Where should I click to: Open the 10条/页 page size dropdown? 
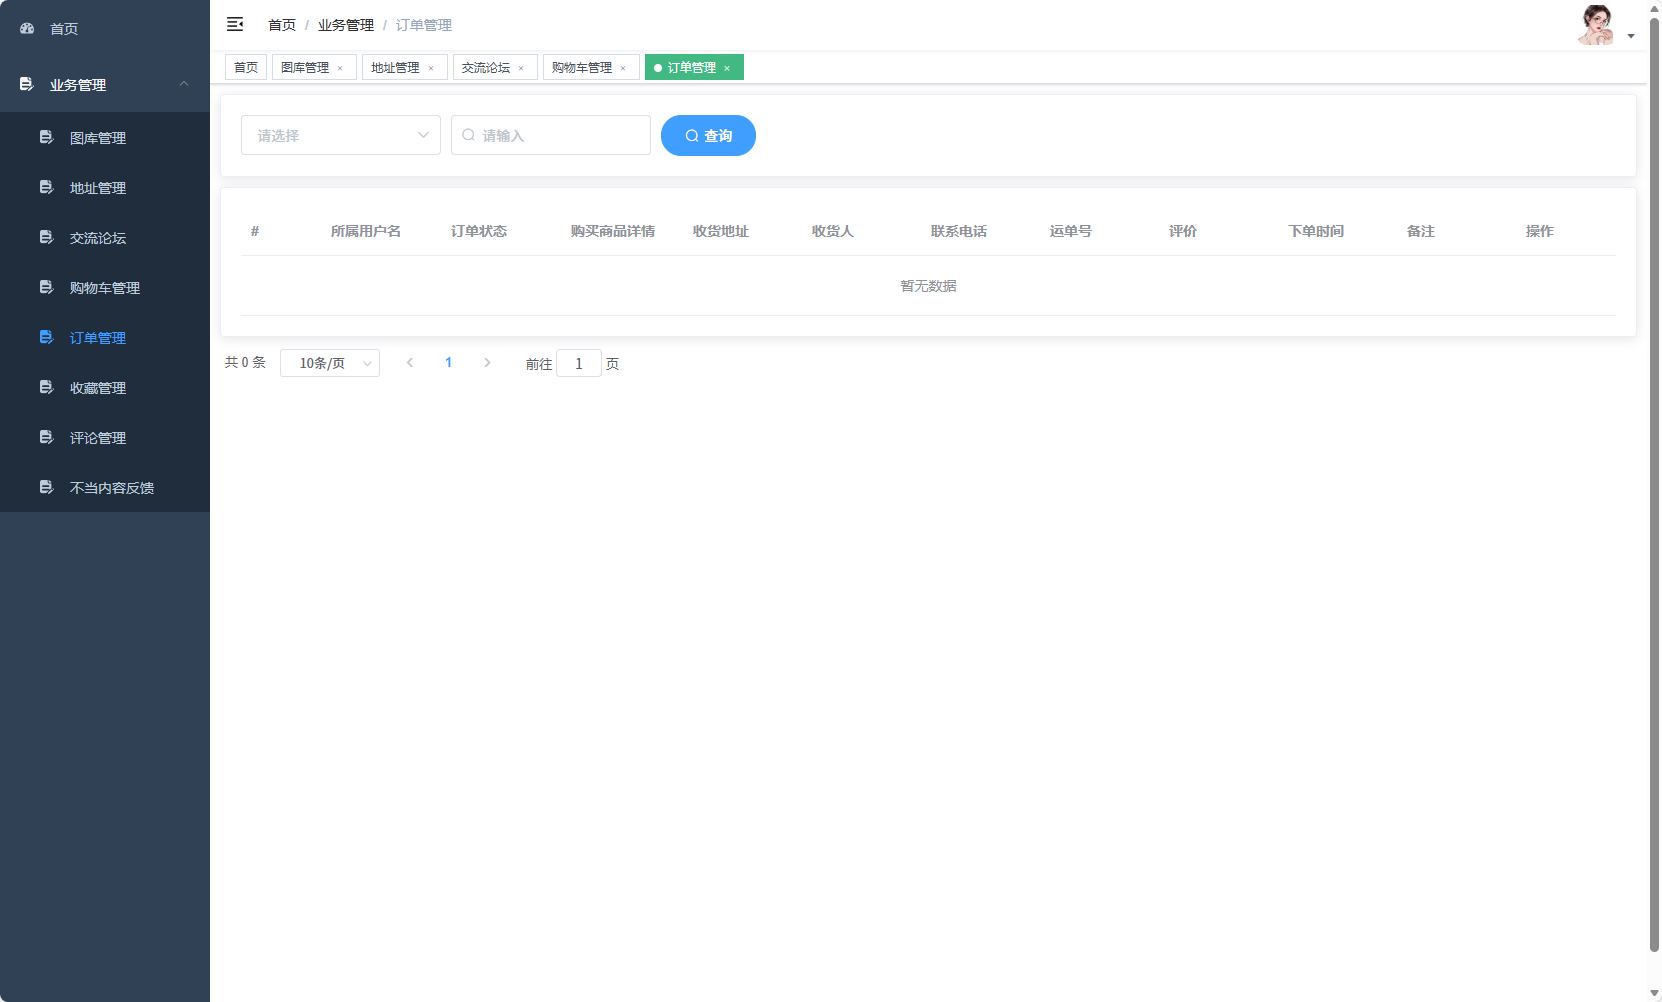click(330, 363)
